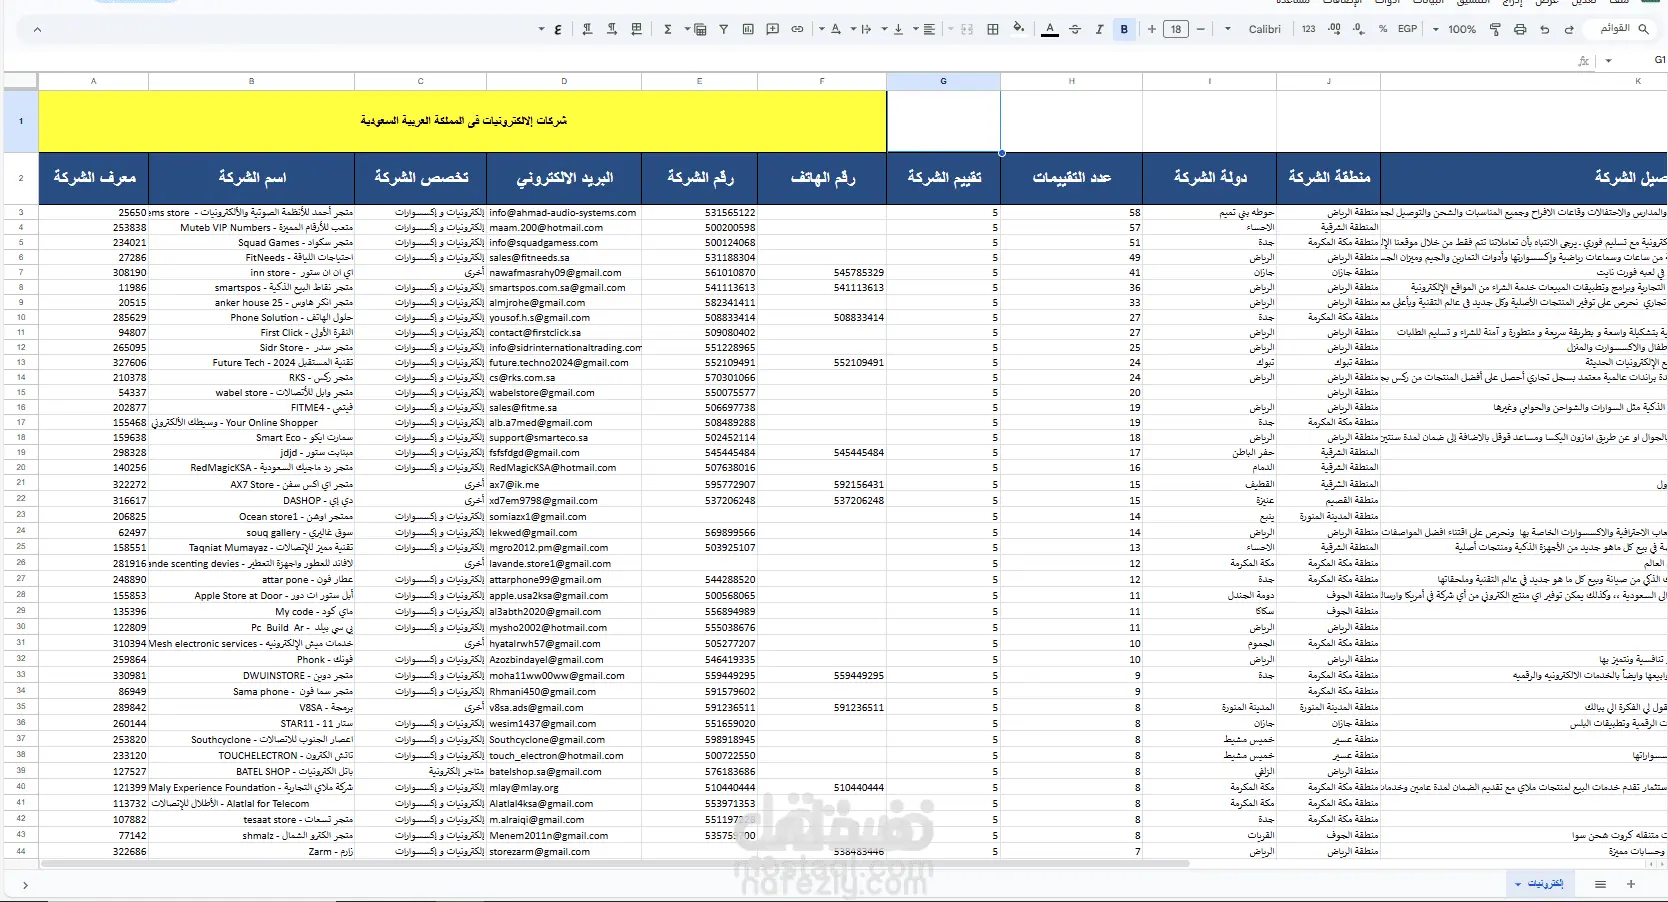Screen dimensions: 1668x902
Task: Click the table icon beside the funnel
Action: tap(700, 29)
